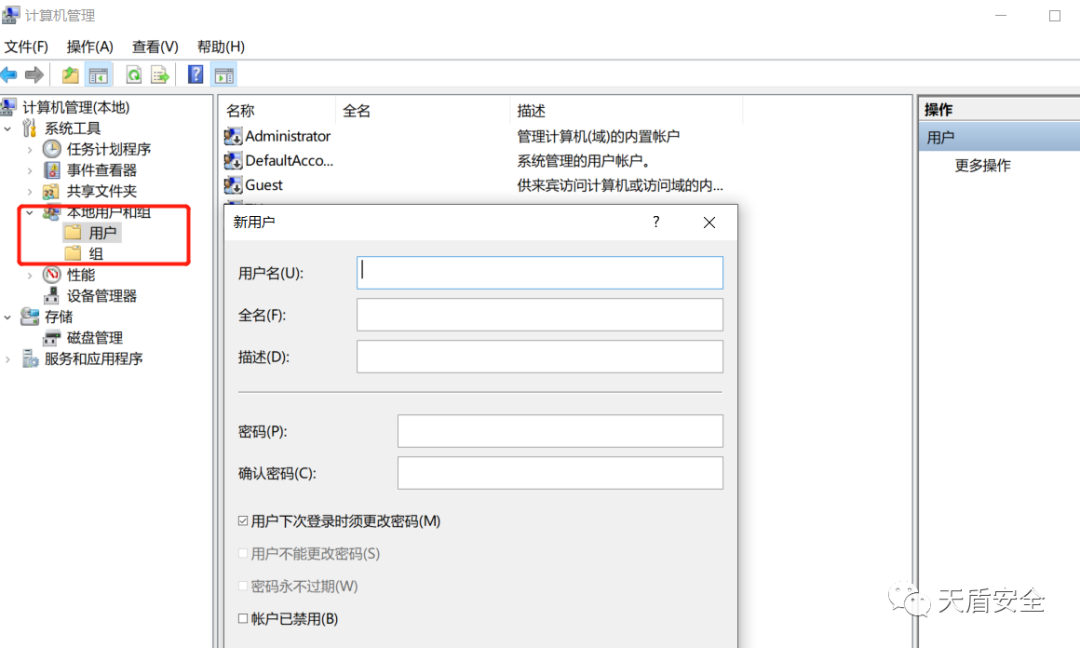Image resolution: width=1080 pixels, height=648 pixels.
Task: Click the 设备管理器 icon
Action: click(52, 296)
